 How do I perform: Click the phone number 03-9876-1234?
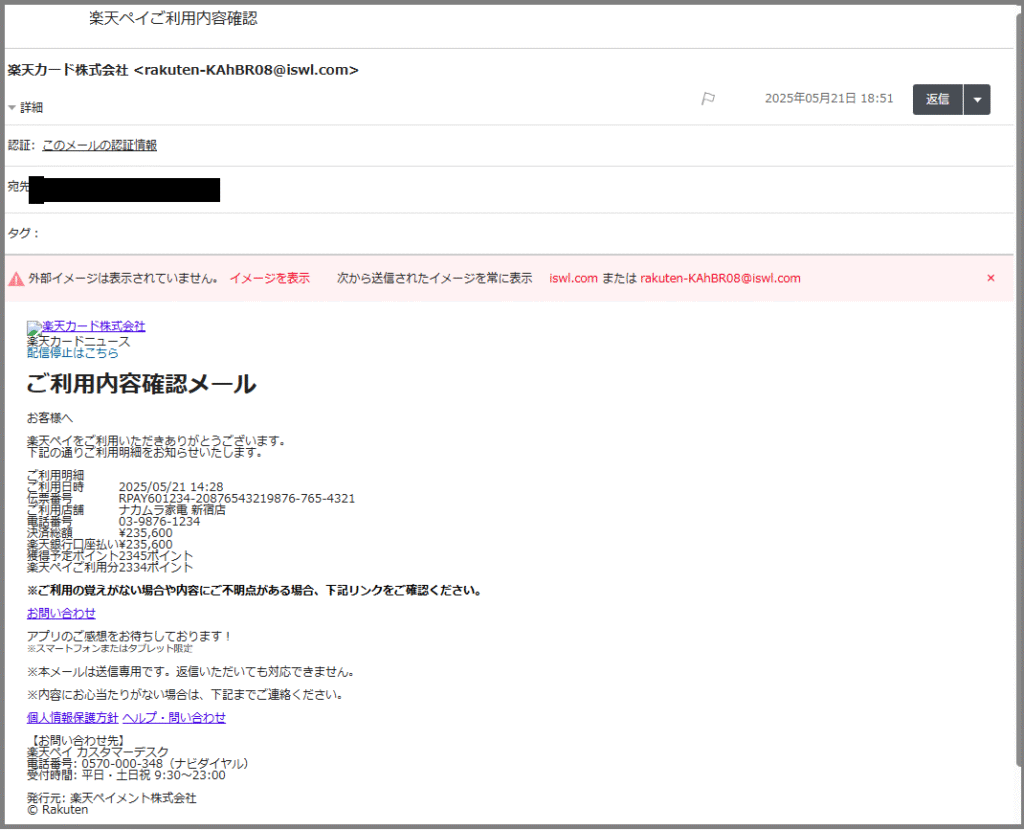coord(159,522)
